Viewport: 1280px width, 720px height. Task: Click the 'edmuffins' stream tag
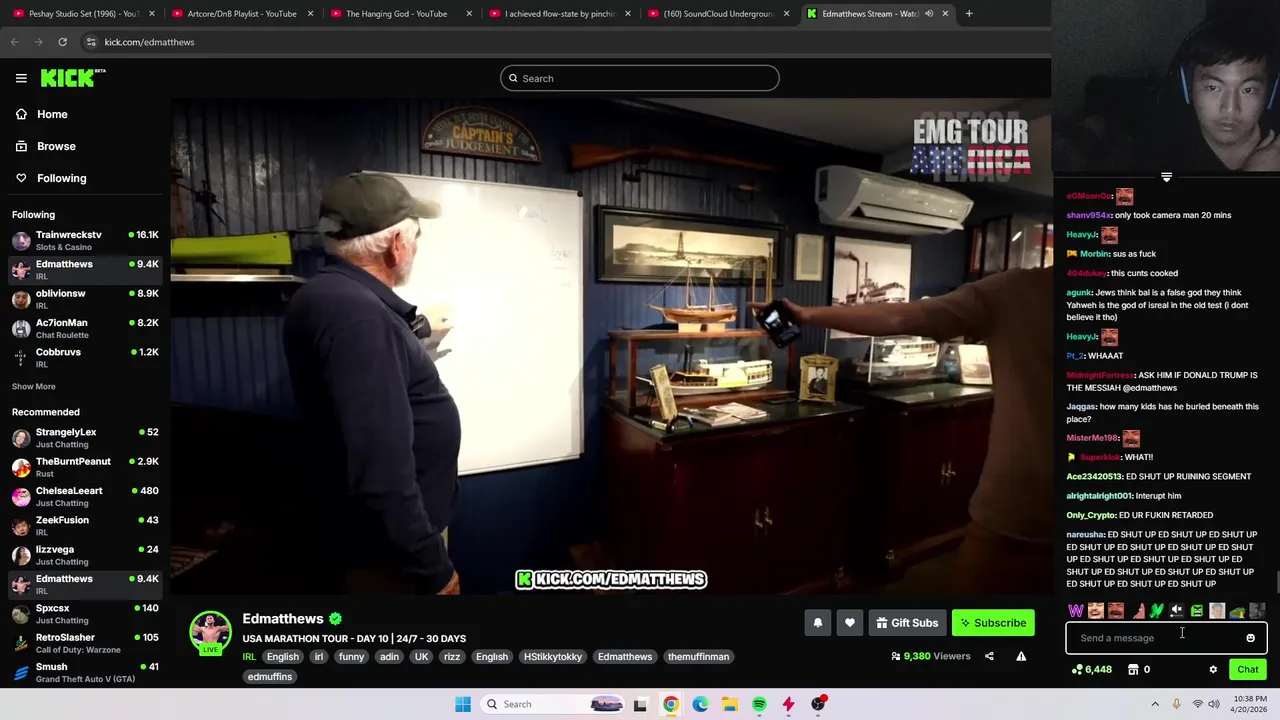point(269,677)
